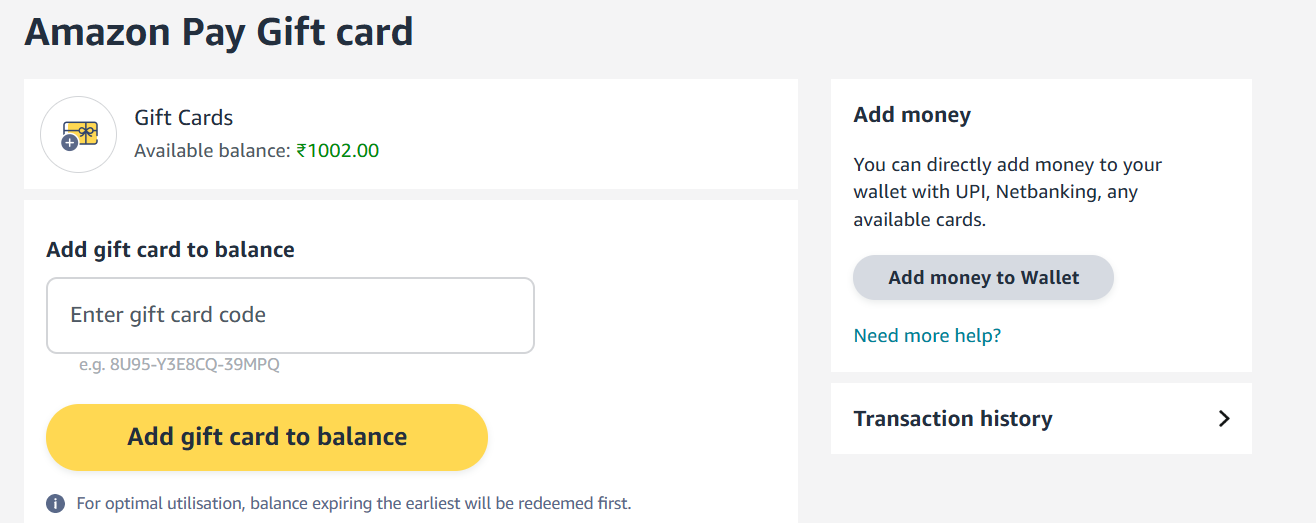The height and width of the screenshot is (523, 1316).
Task: Click the Amazon Pay Gift card page heading
Action: point(219,32)
